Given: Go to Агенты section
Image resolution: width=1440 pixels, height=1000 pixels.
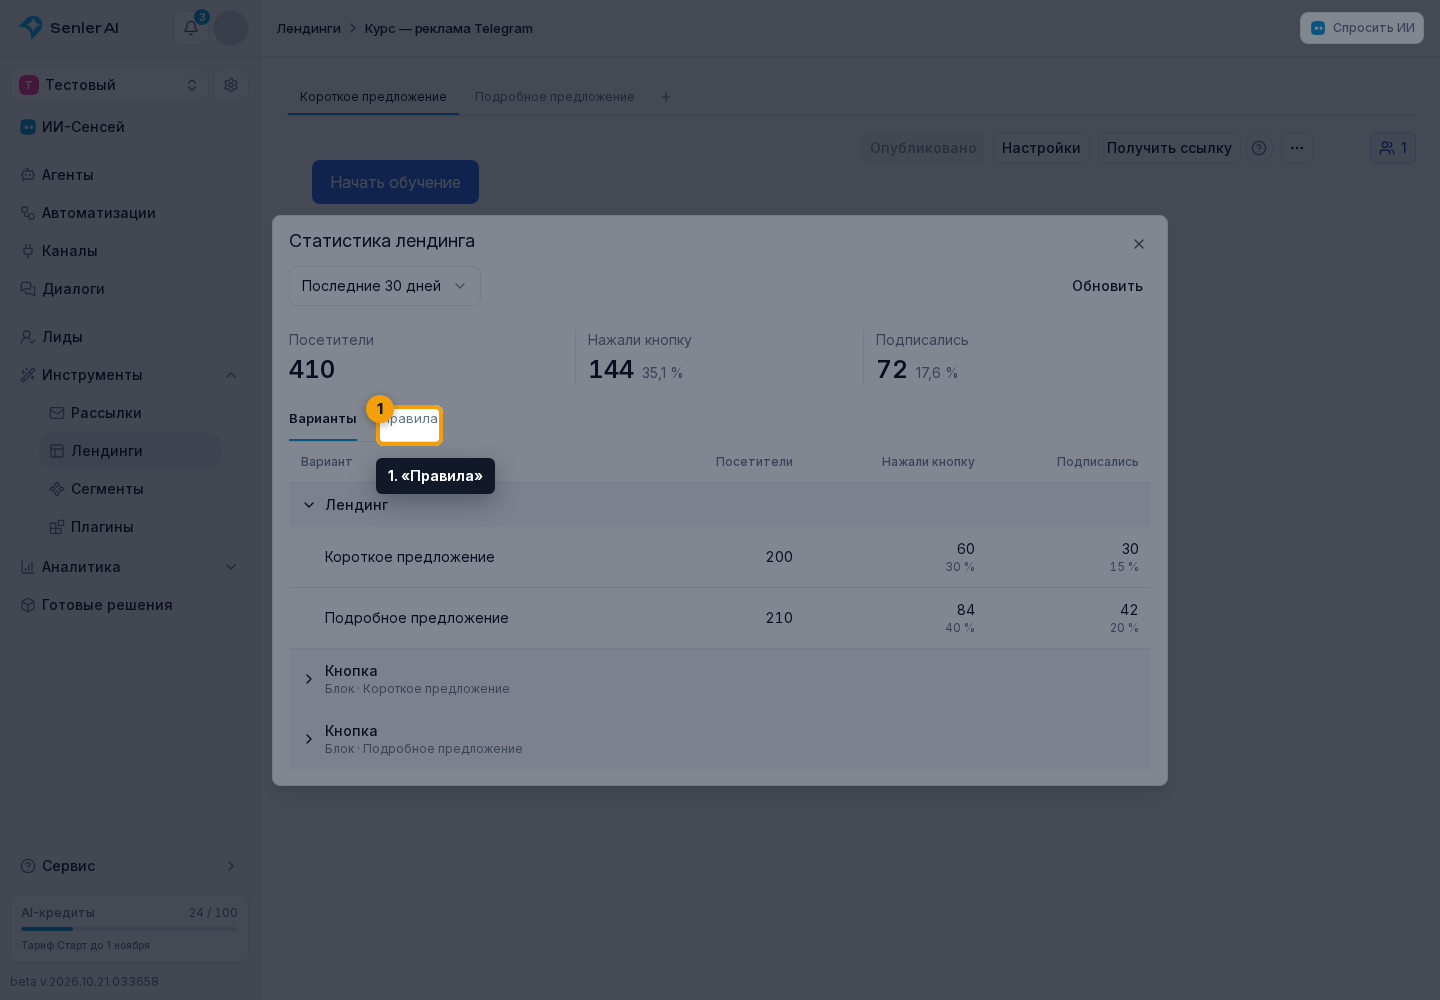Looking at the screenshot, I should 129,175.
